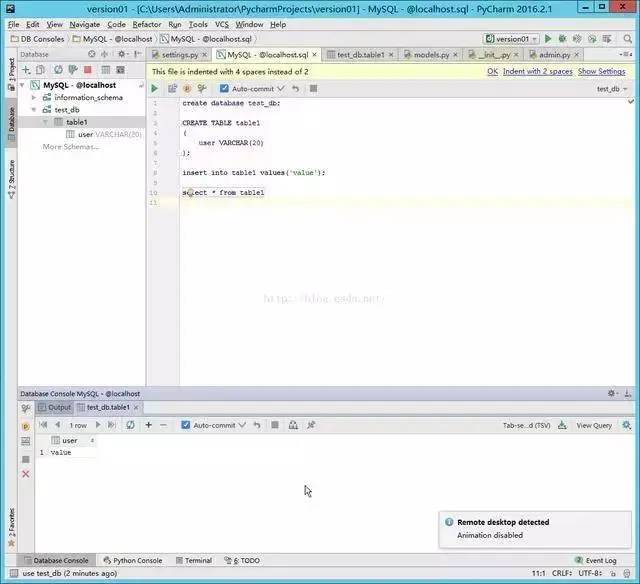
Task: Click the Export data download icon
Action: tap(562, 425)
